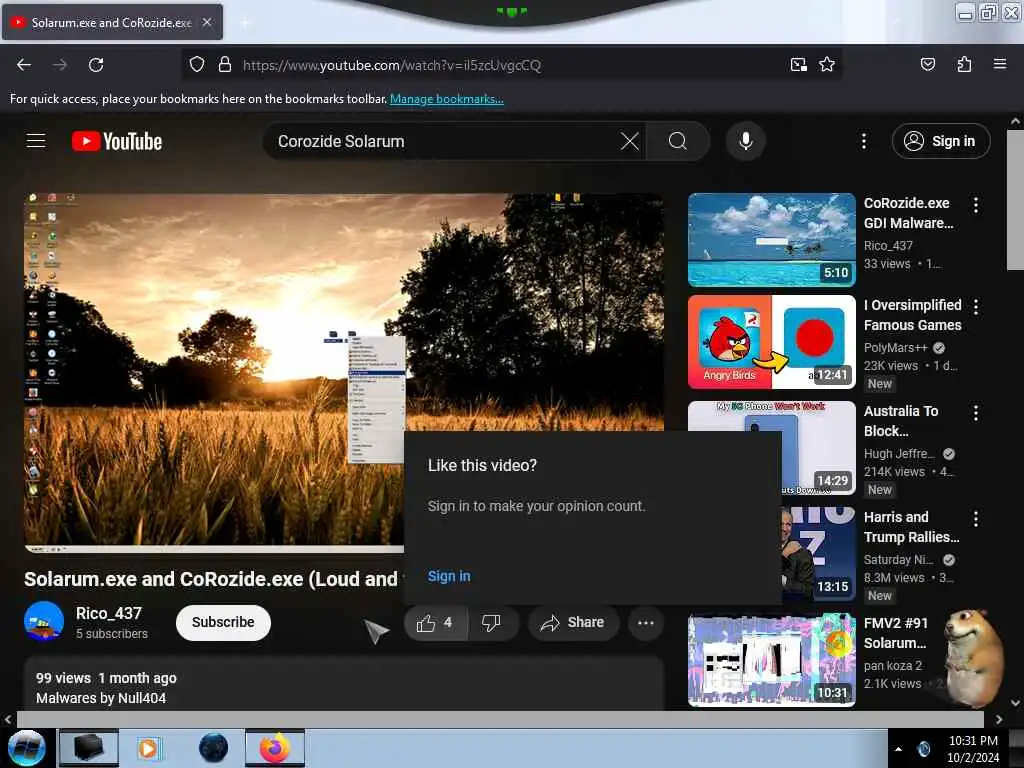Clear the search box with X icon
This screenshot has height=768, width=1024.
pos(630,141)
